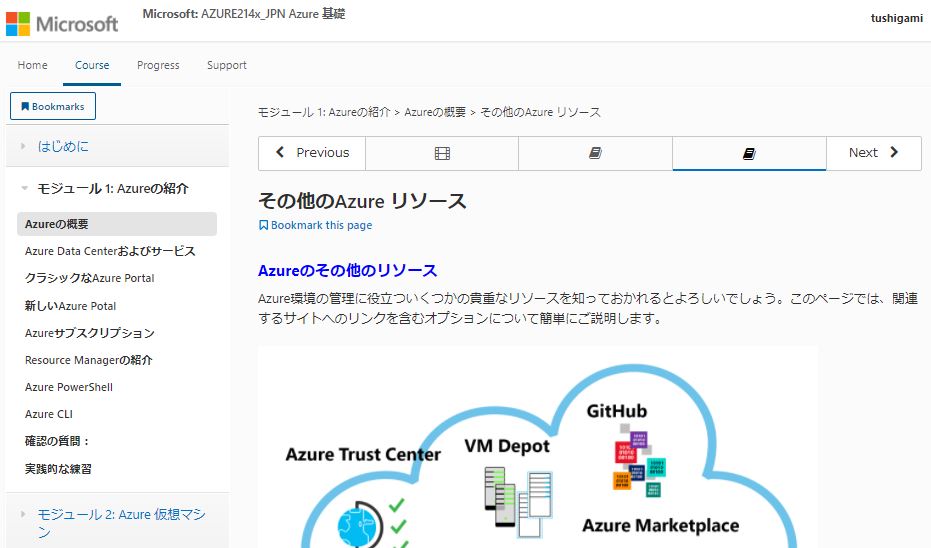Click the Azure Trust Center globe graphic
Image resolution: width=931 pixels, height=548 pixels.
(360, 525)
